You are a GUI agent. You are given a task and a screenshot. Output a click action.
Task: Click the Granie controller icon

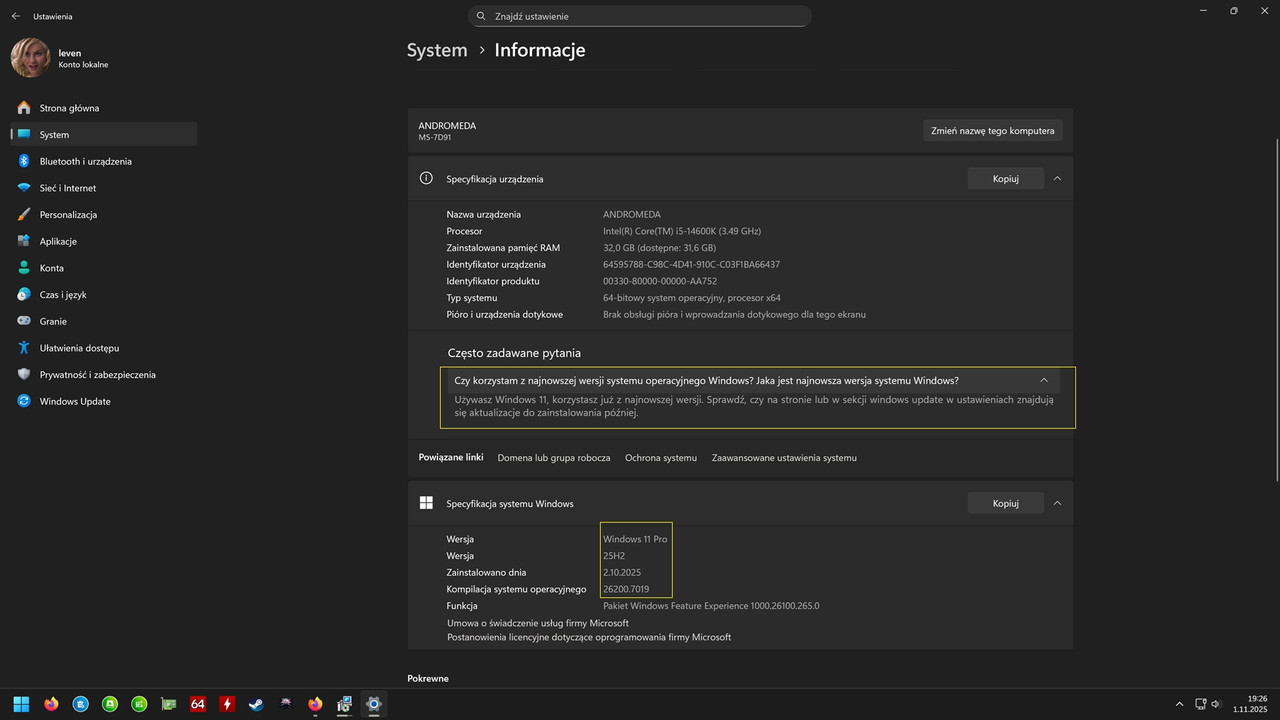pyautogui.click(x=24, y=321)
